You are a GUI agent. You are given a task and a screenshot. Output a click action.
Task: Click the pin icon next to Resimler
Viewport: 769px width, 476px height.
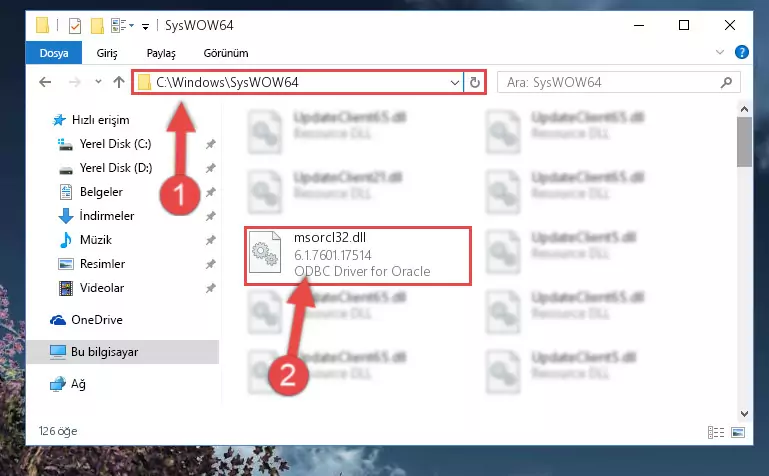[210, 264]
